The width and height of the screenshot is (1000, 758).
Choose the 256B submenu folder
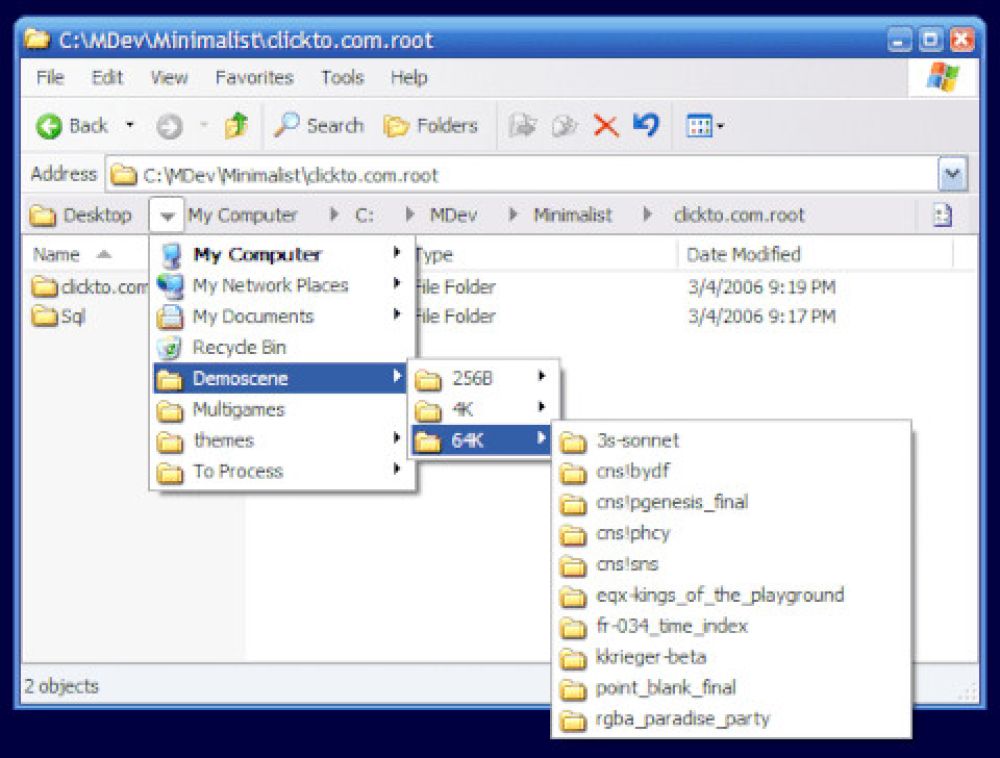click(x=472, y=378)
